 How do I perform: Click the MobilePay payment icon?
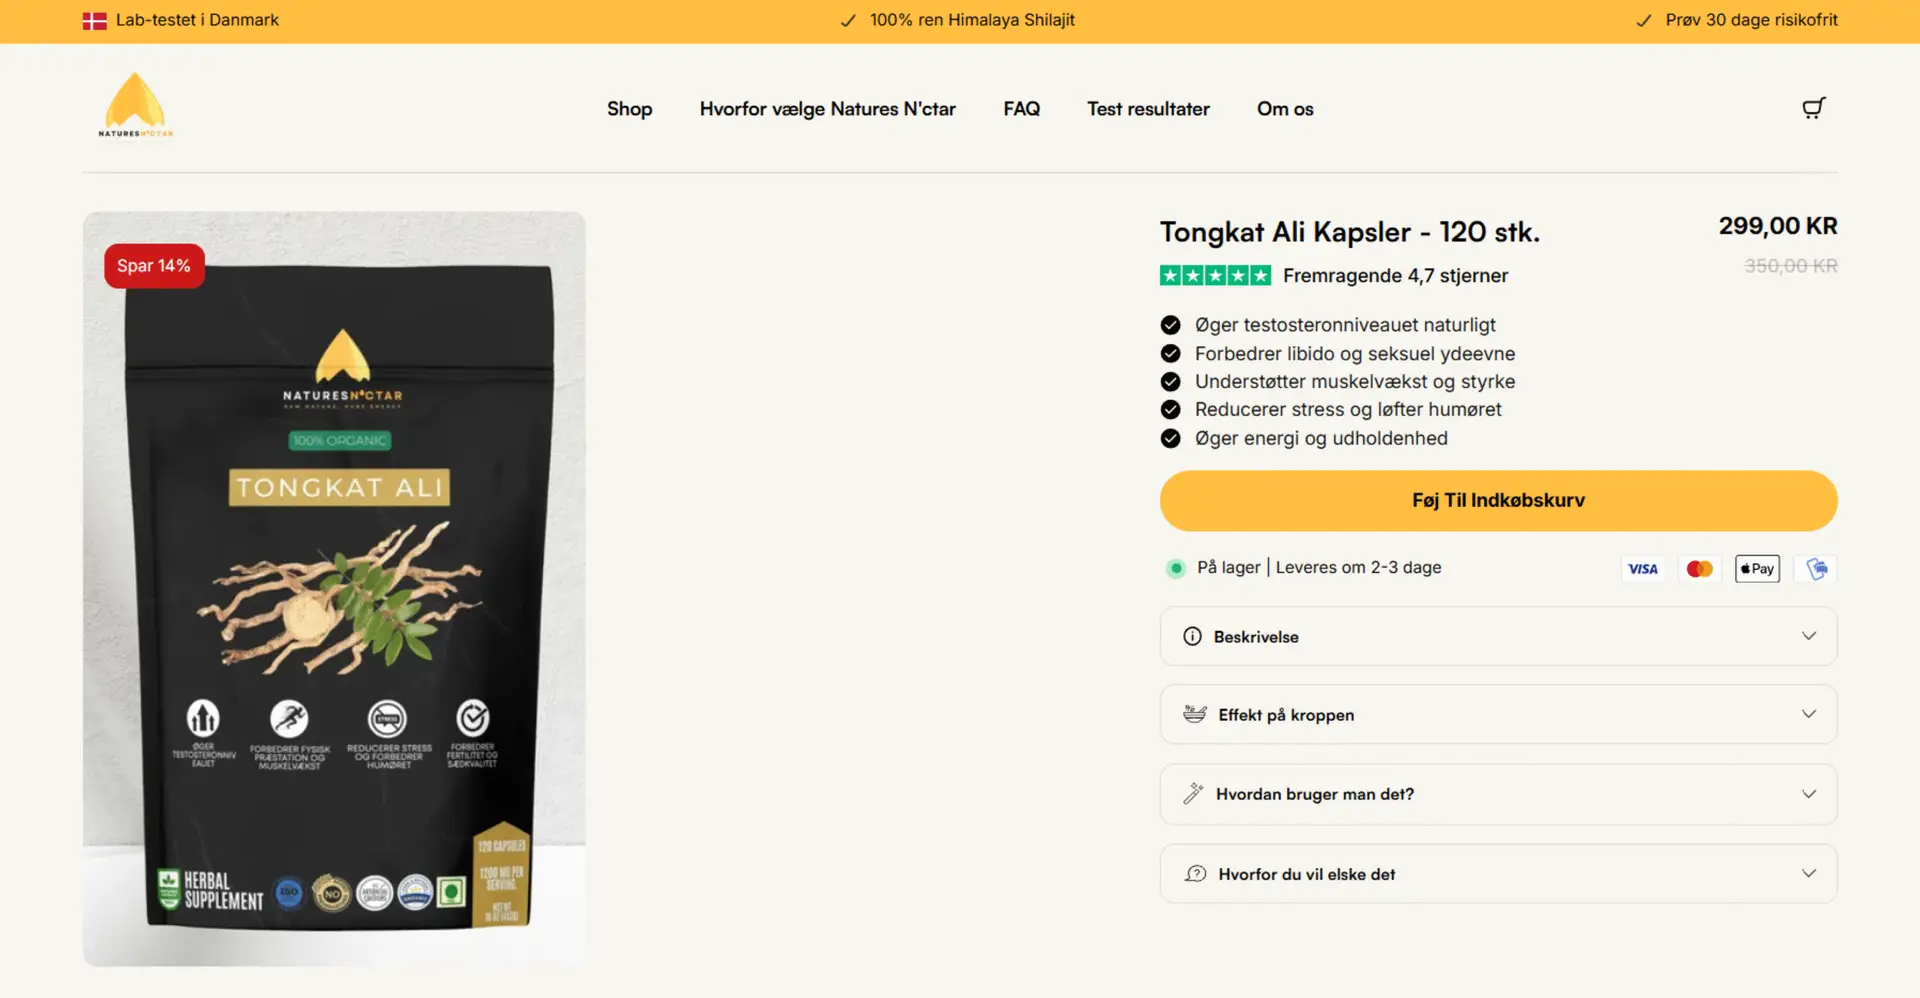pos(1816,569)
